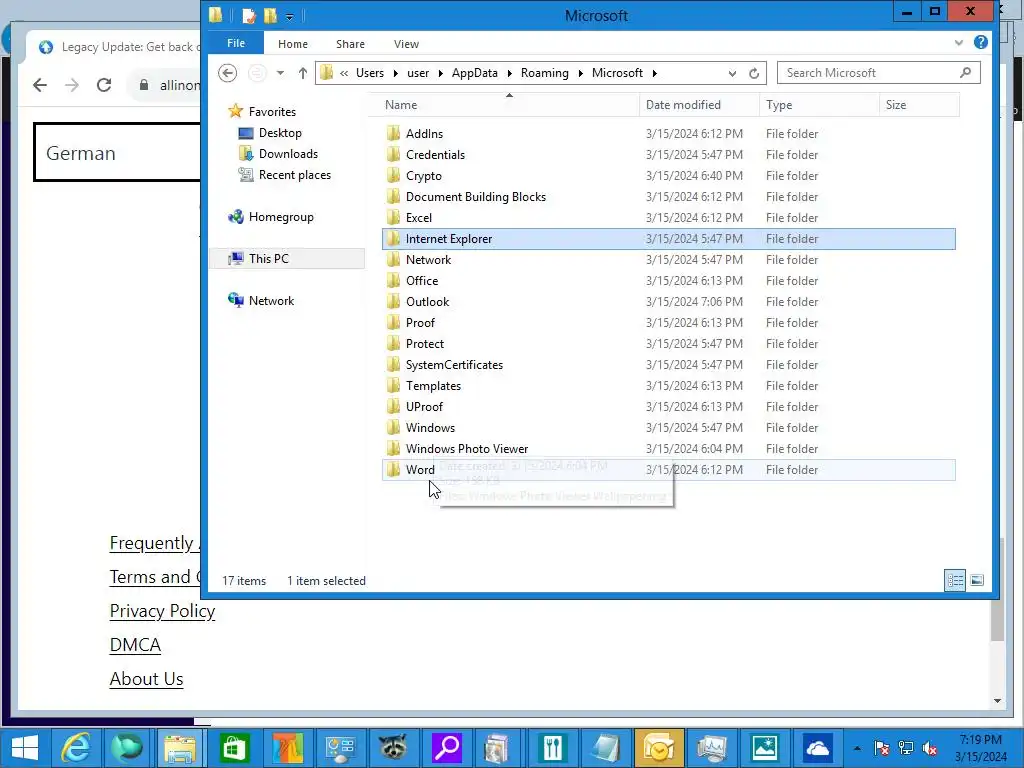Click Users in the address breadcrumb
The height and width of the screenshot is (768, 1024).
tap(370, 73)
